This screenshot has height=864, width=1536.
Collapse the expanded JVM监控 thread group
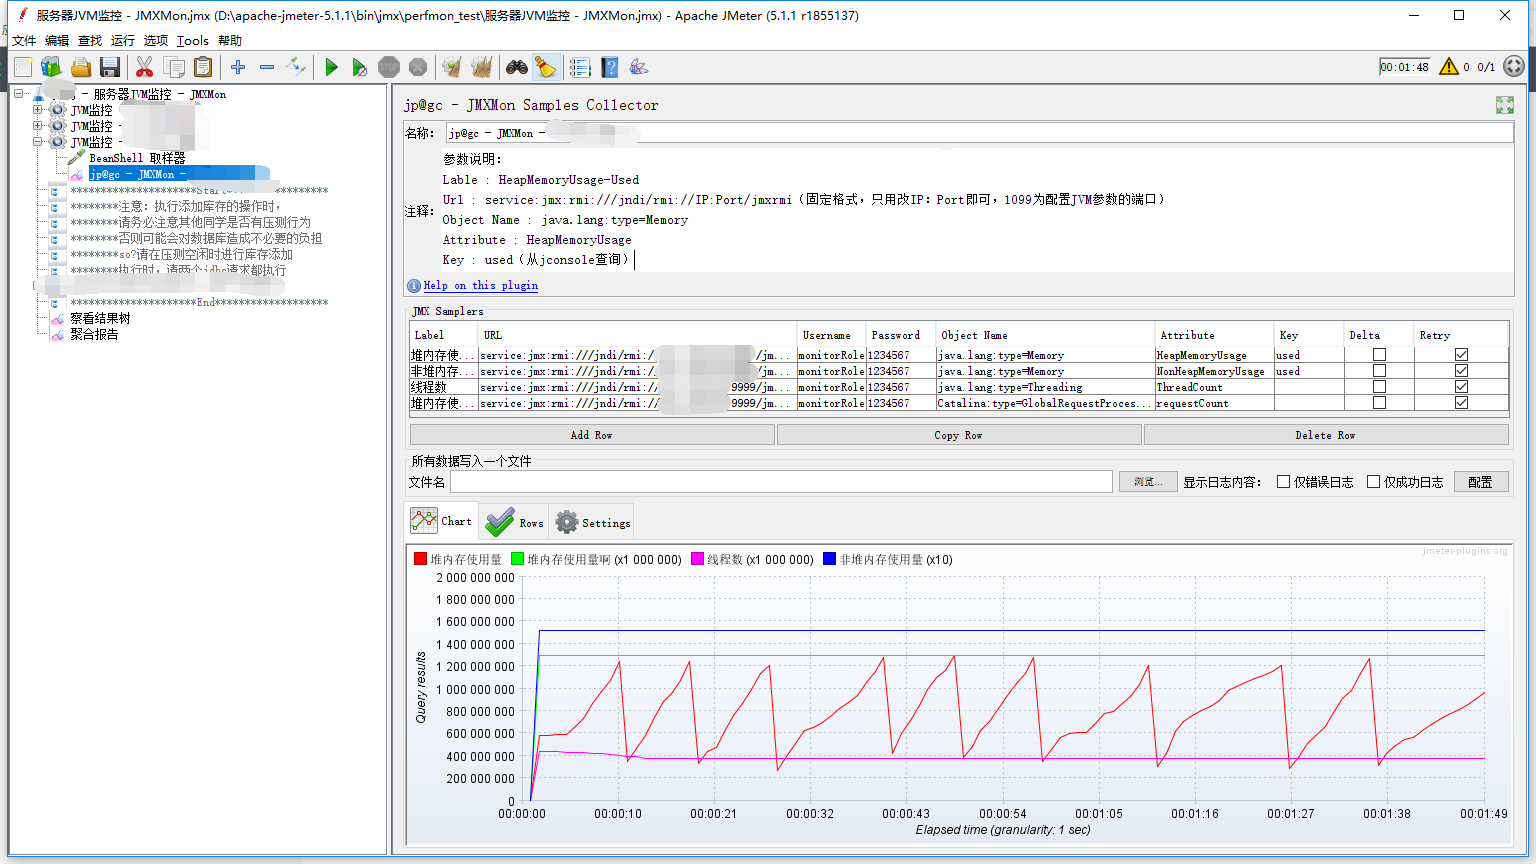(x=38, y=142)
